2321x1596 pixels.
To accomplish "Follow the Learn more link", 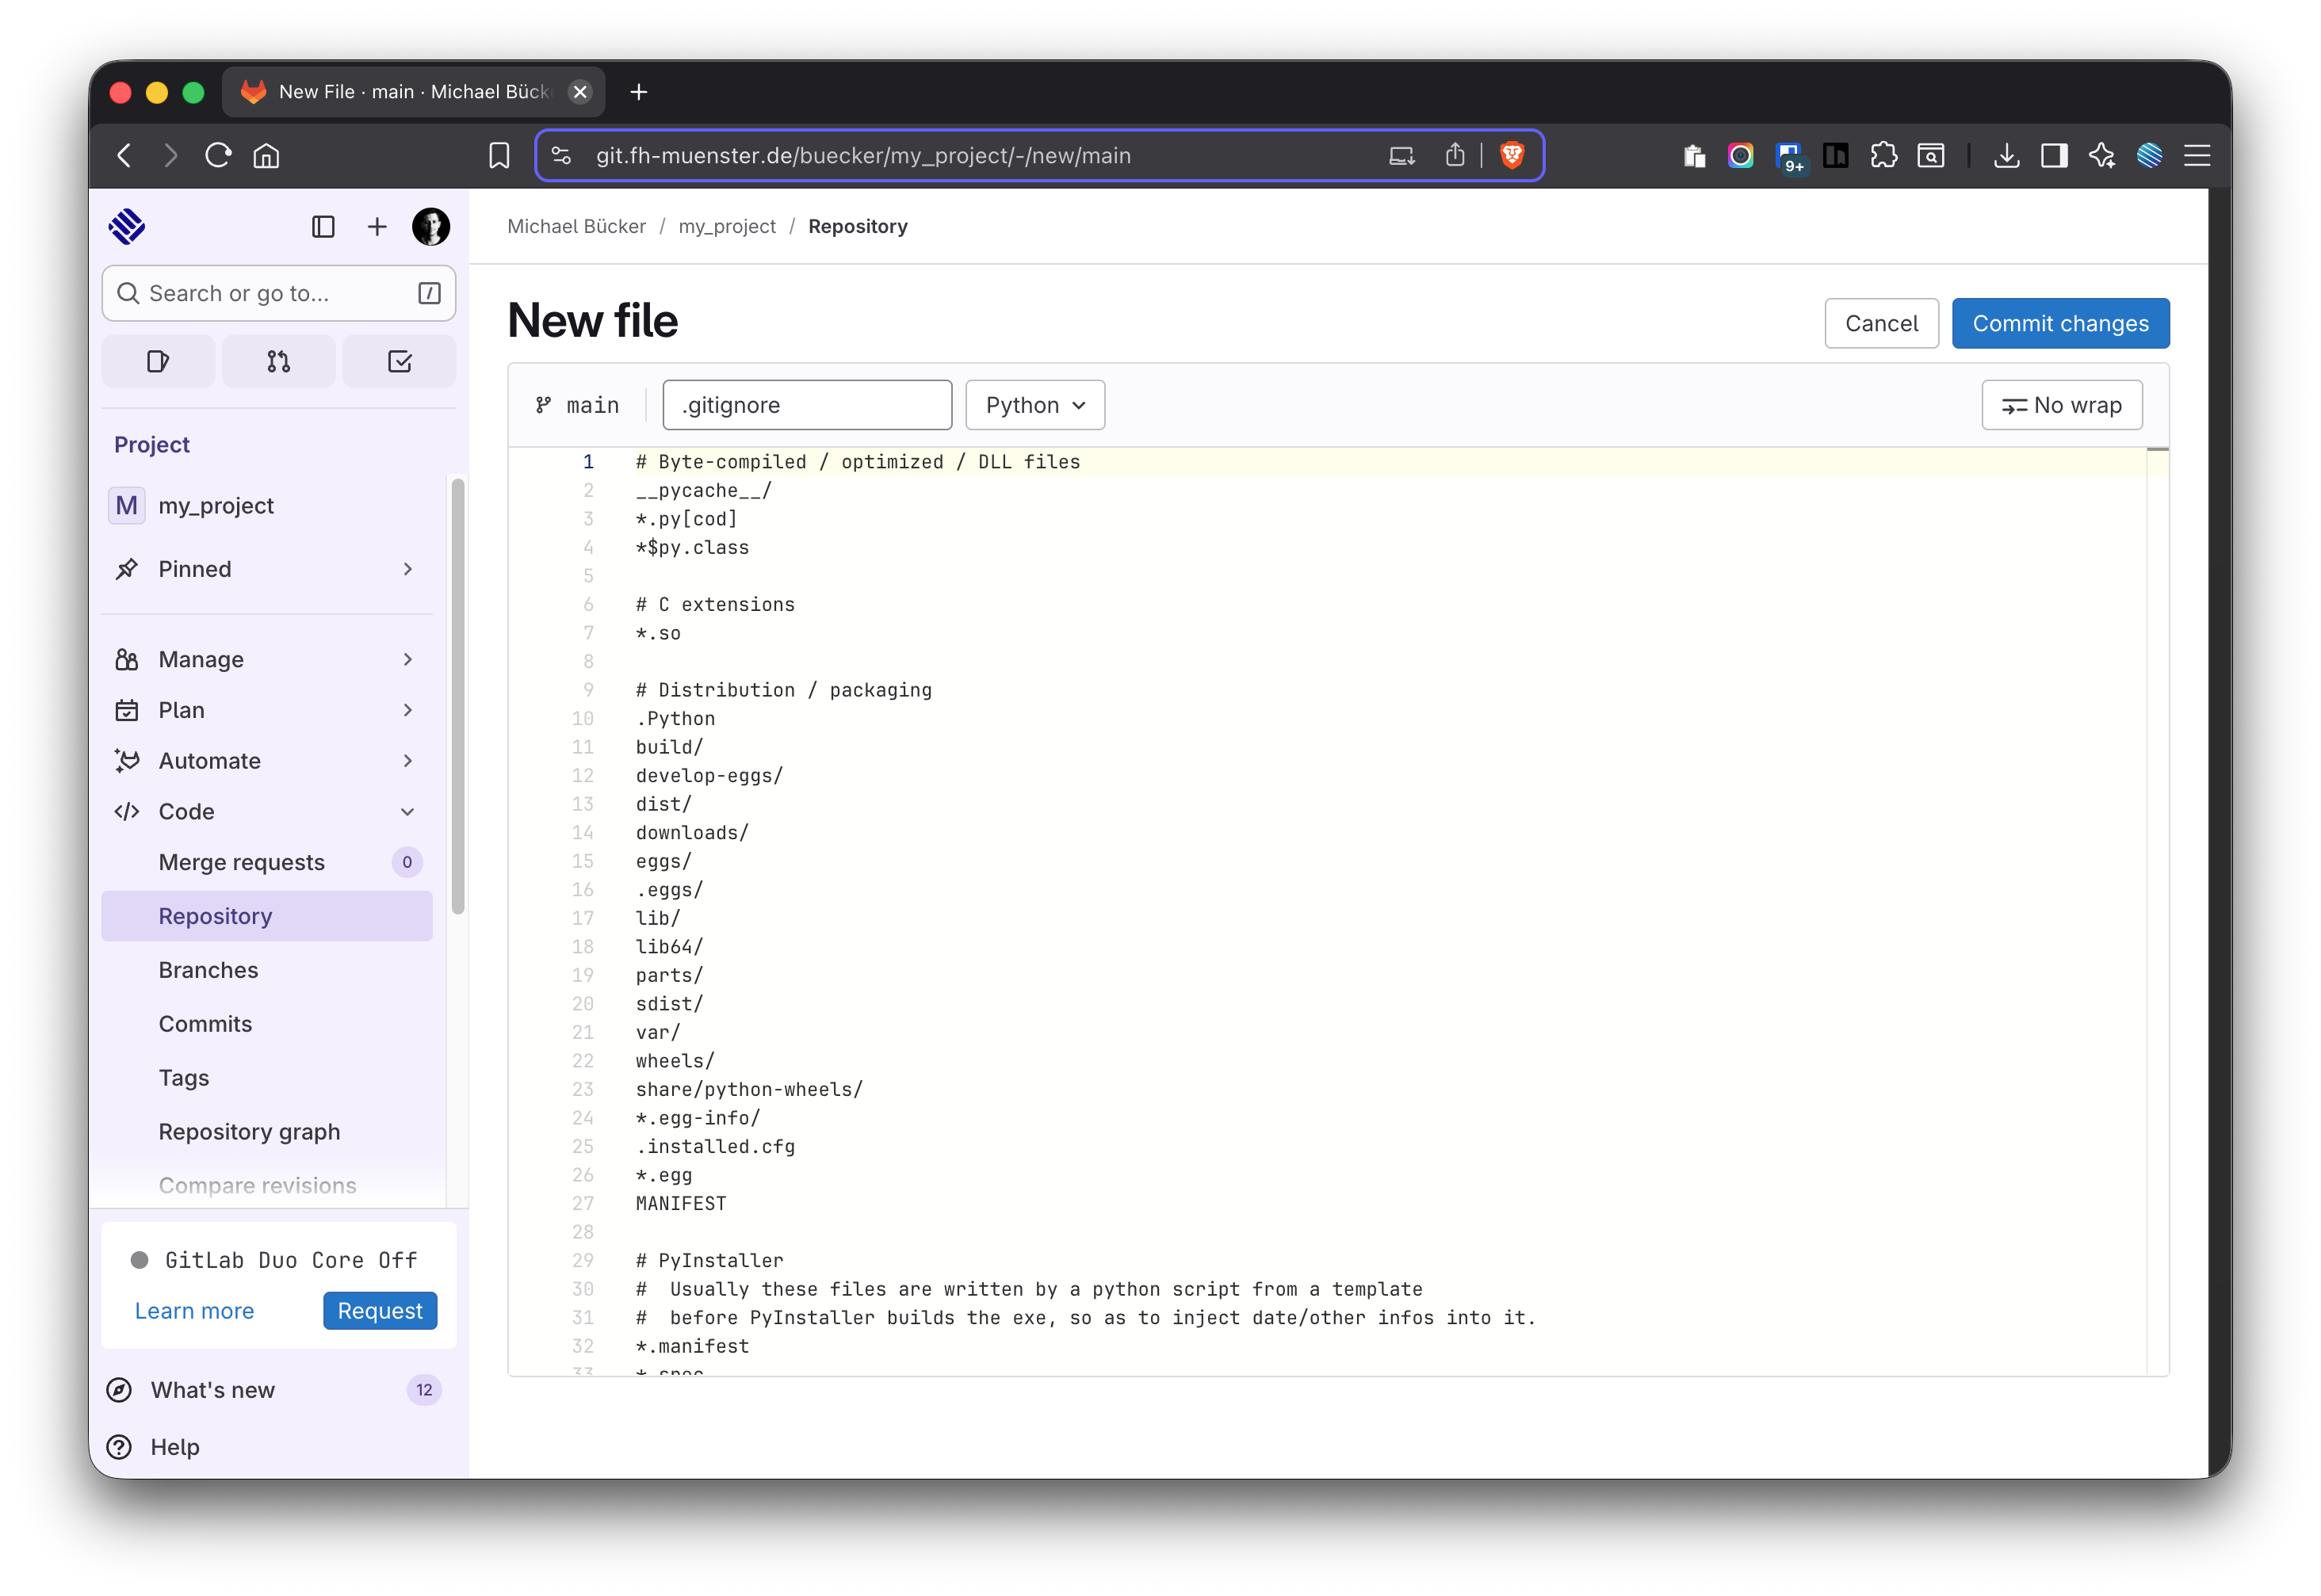I will coord(194,1310).
